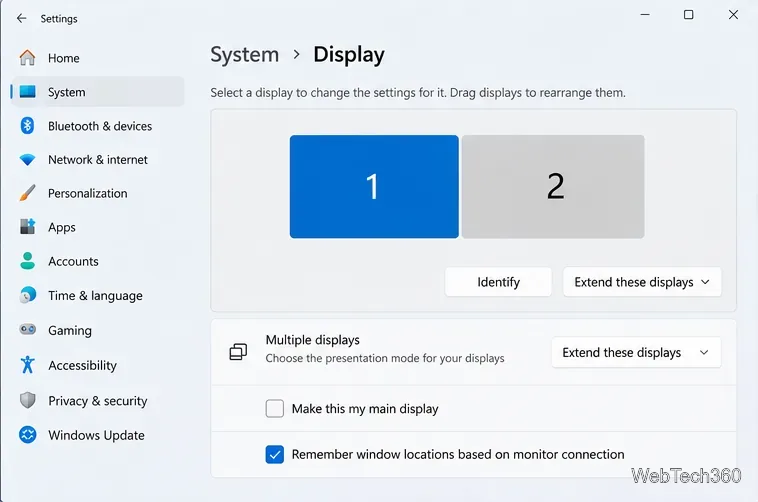Open the Home page icon
The image size is (758, 502).
click(x=28, y=58)
